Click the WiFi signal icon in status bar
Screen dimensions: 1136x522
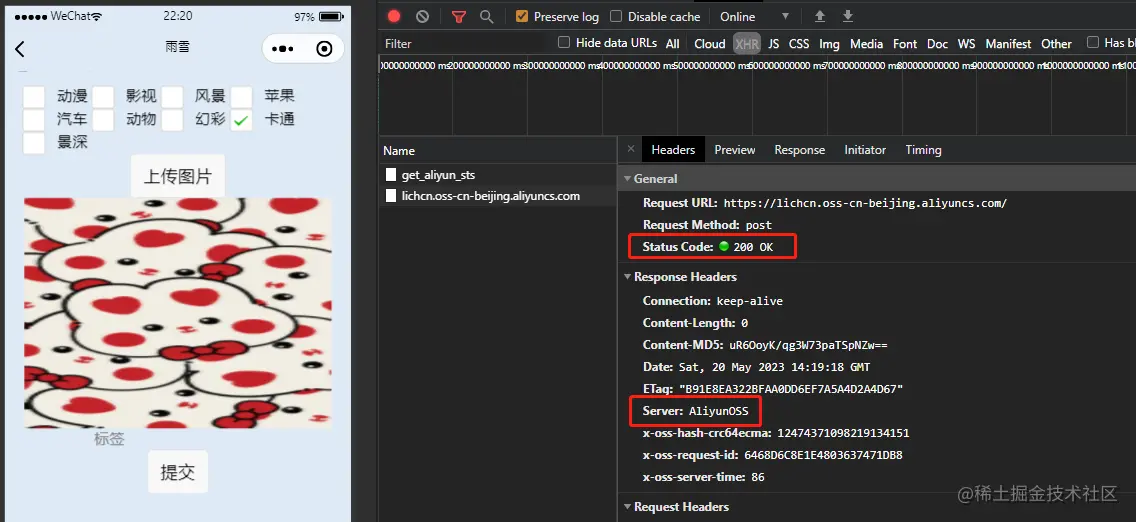(x=97, y=16)
